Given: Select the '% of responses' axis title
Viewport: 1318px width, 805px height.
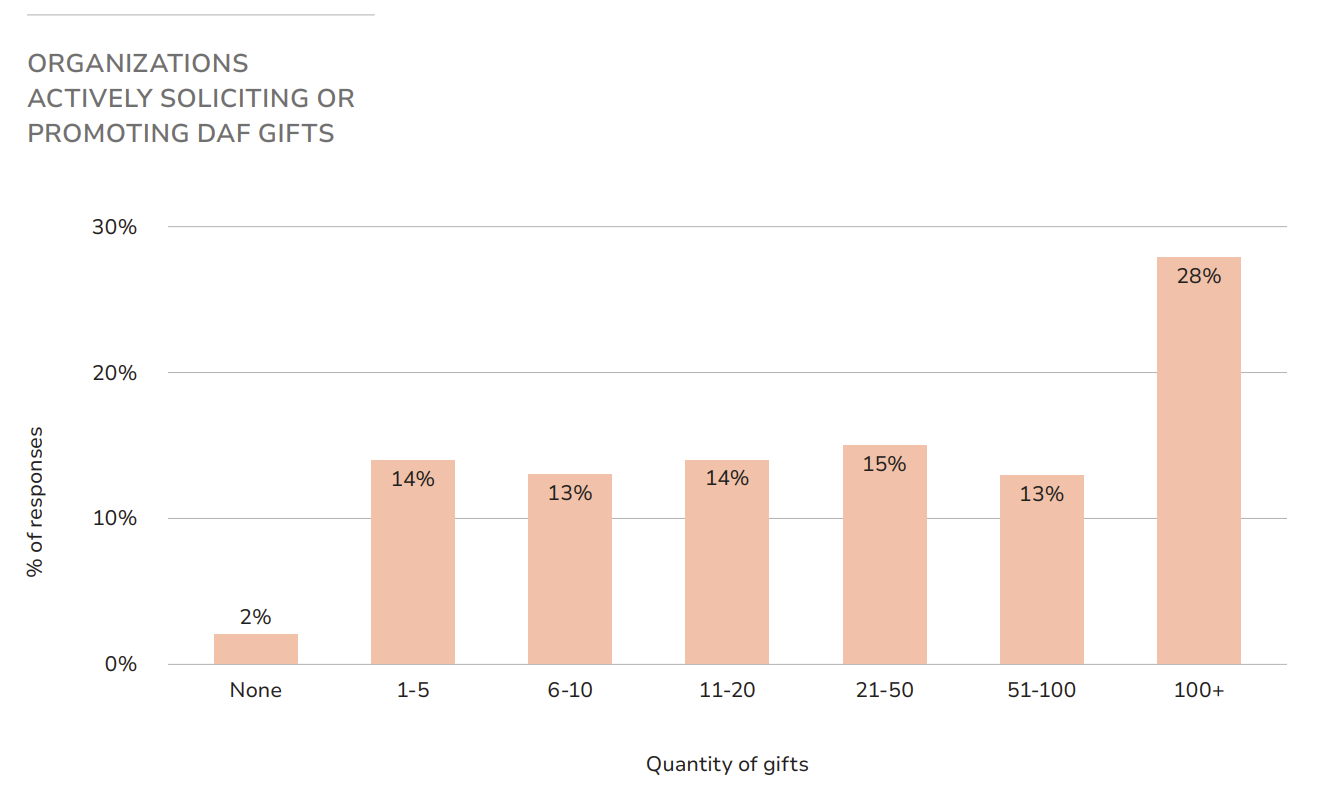Looking at the screenshot, I should (x=36, y=502).
